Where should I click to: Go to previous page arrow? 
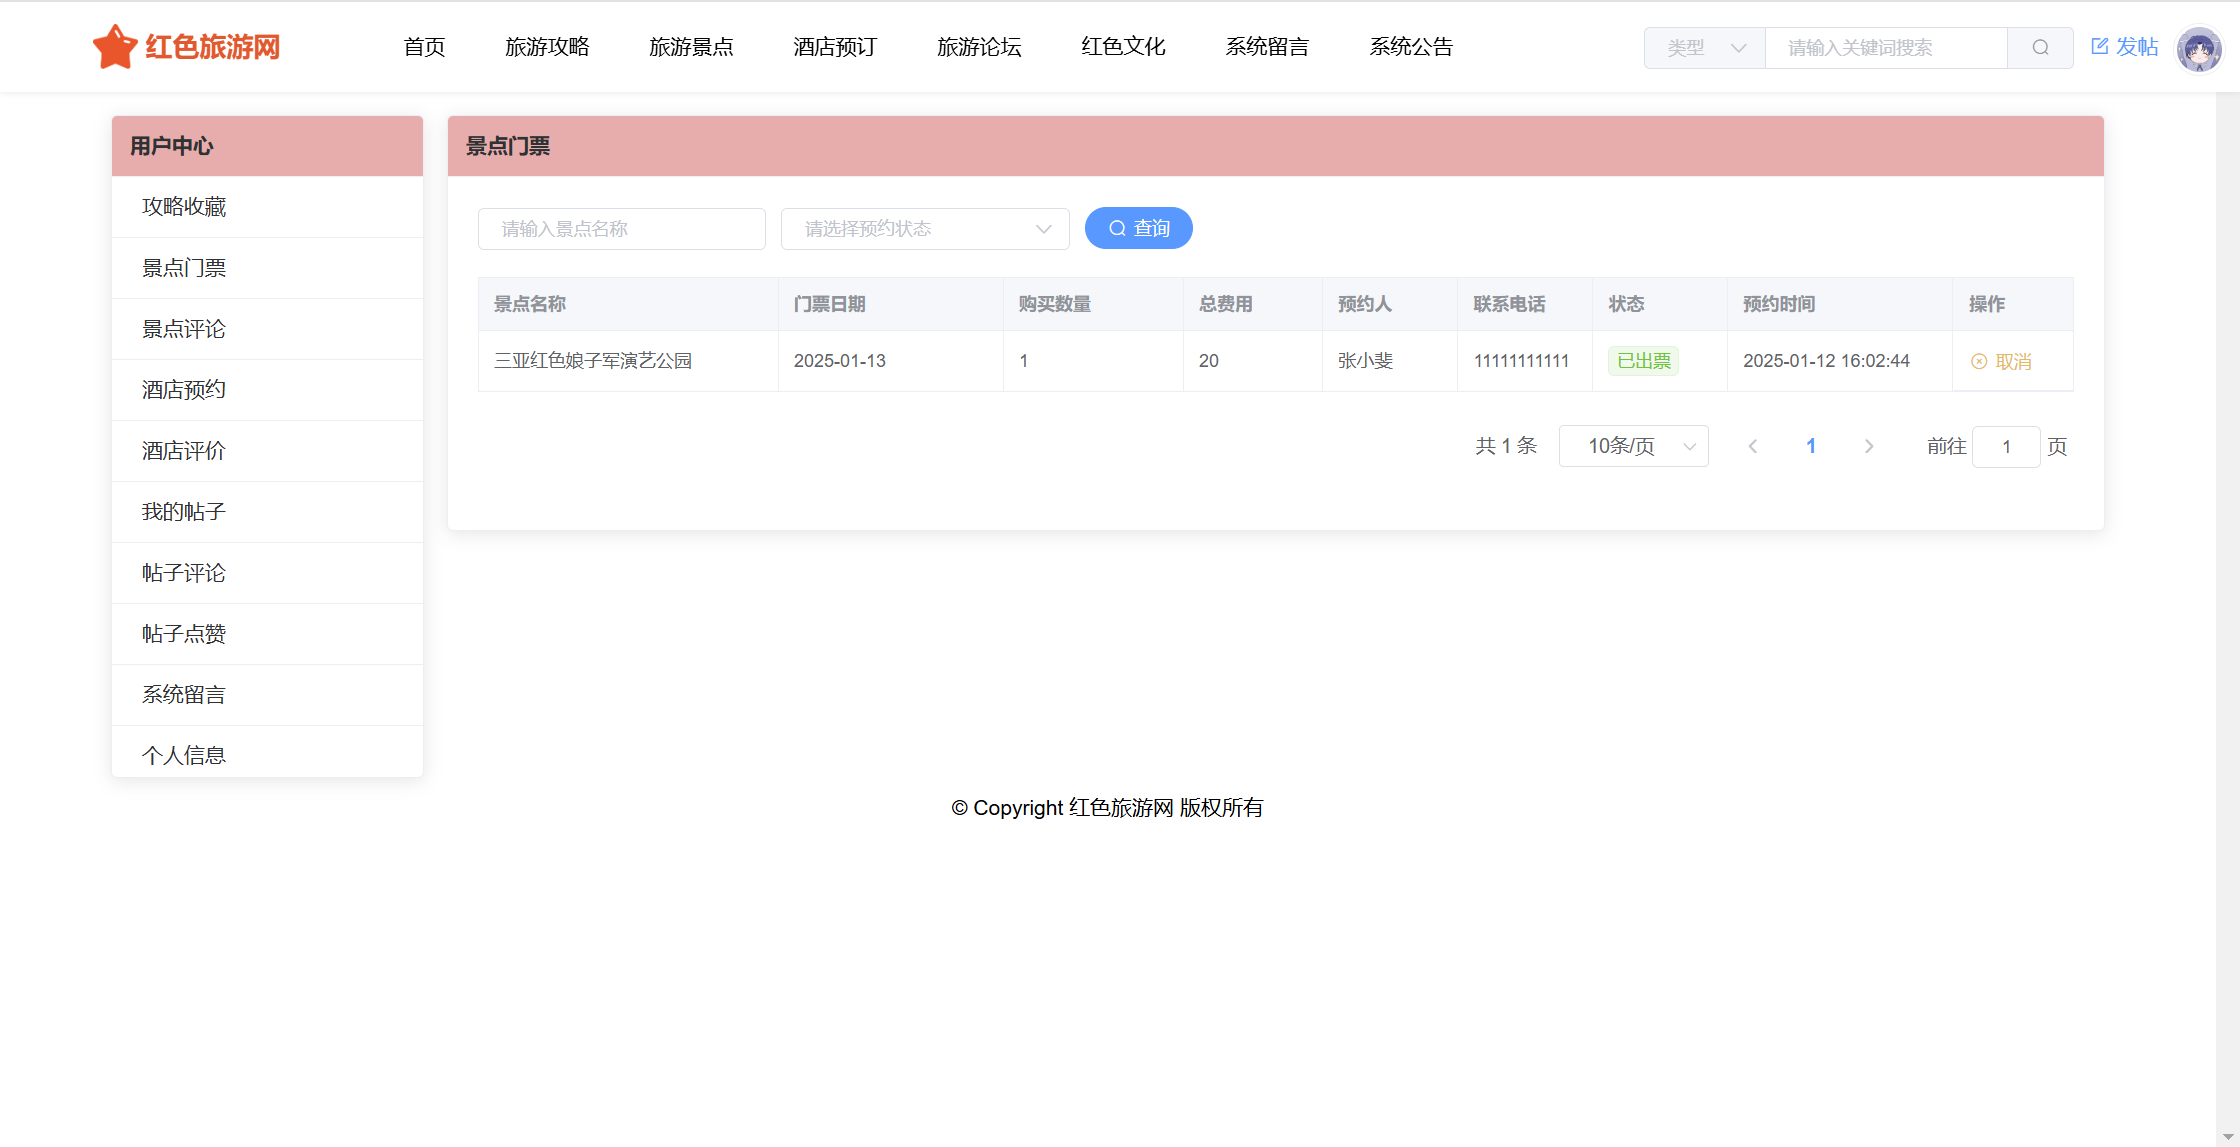pyautogui.click(x=1752, y=446)
